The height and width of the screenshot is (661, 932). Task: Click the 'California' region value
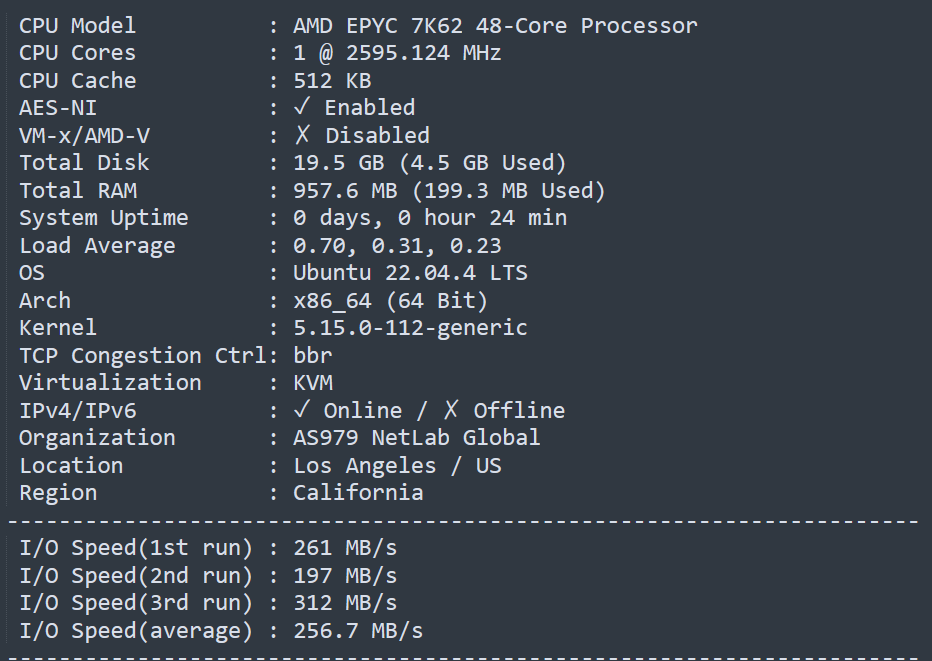click(x=358, y=492)
